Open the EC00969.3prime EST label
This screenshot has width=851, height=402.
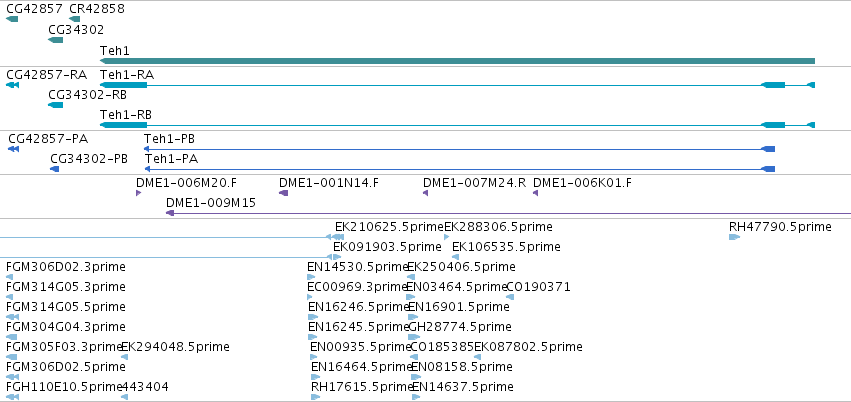(357, 286)
